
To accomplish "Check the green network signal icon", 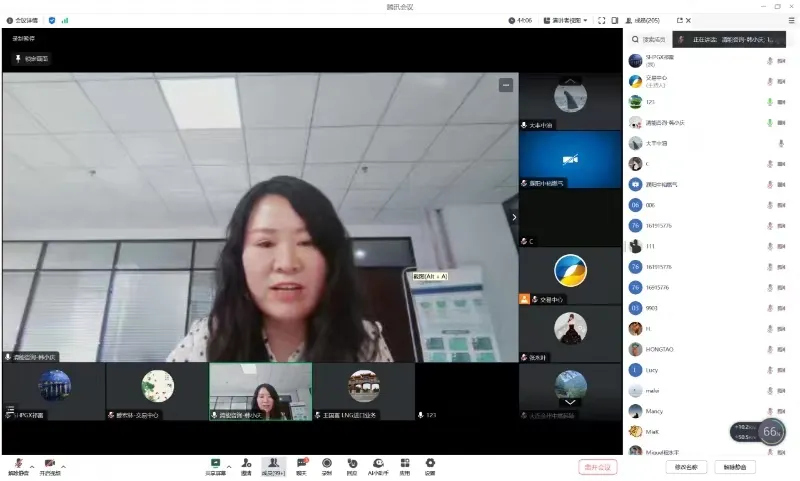I will 65,20.
